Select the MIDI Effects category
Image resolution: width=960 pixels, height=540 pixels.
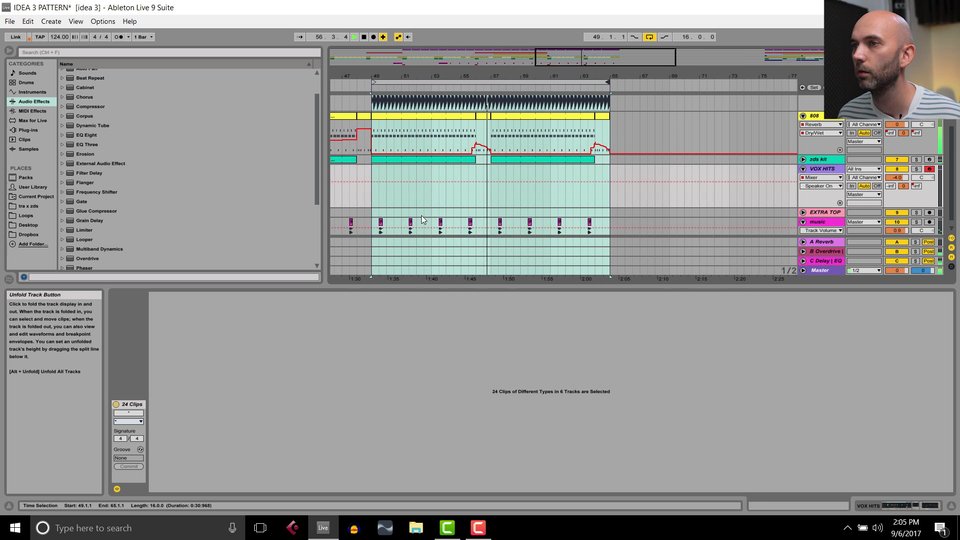tap(32, 111)
